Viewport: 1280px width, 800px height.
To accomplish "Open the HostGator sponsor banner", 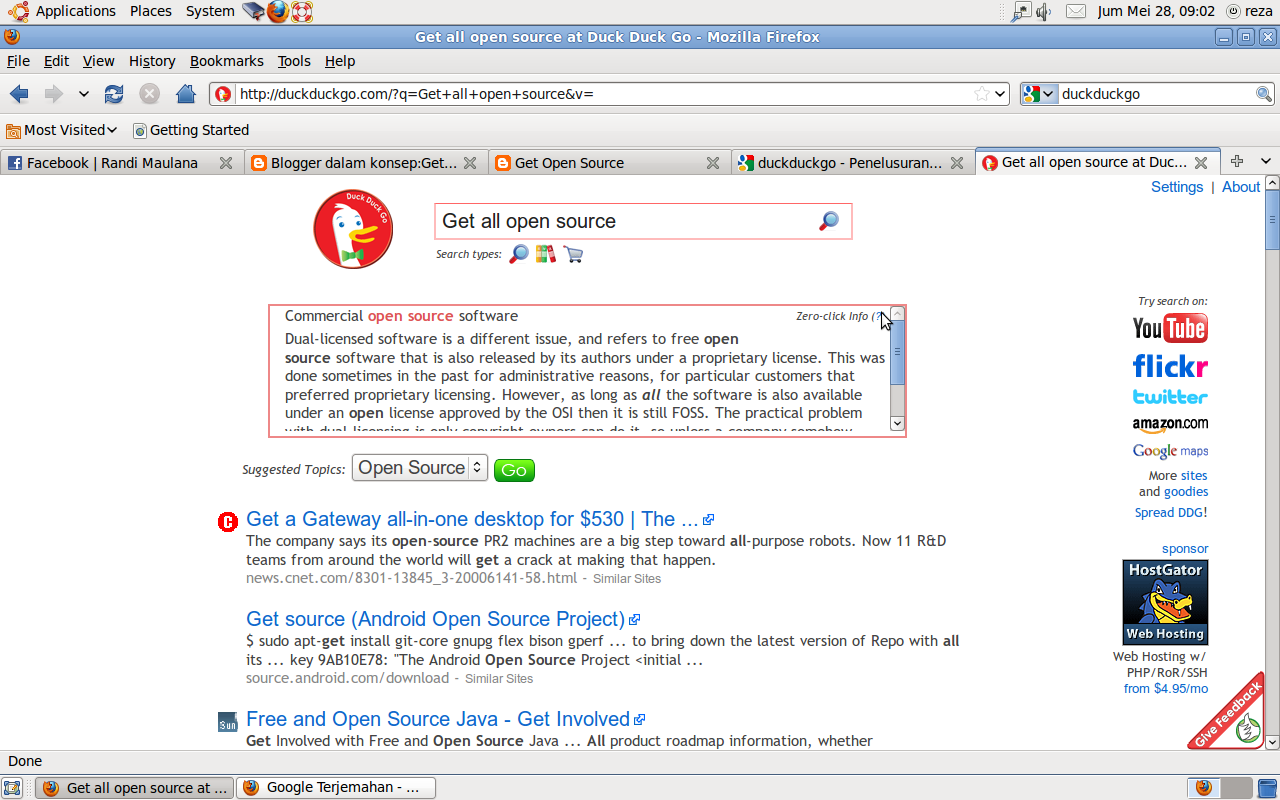I will [1165, 602].
